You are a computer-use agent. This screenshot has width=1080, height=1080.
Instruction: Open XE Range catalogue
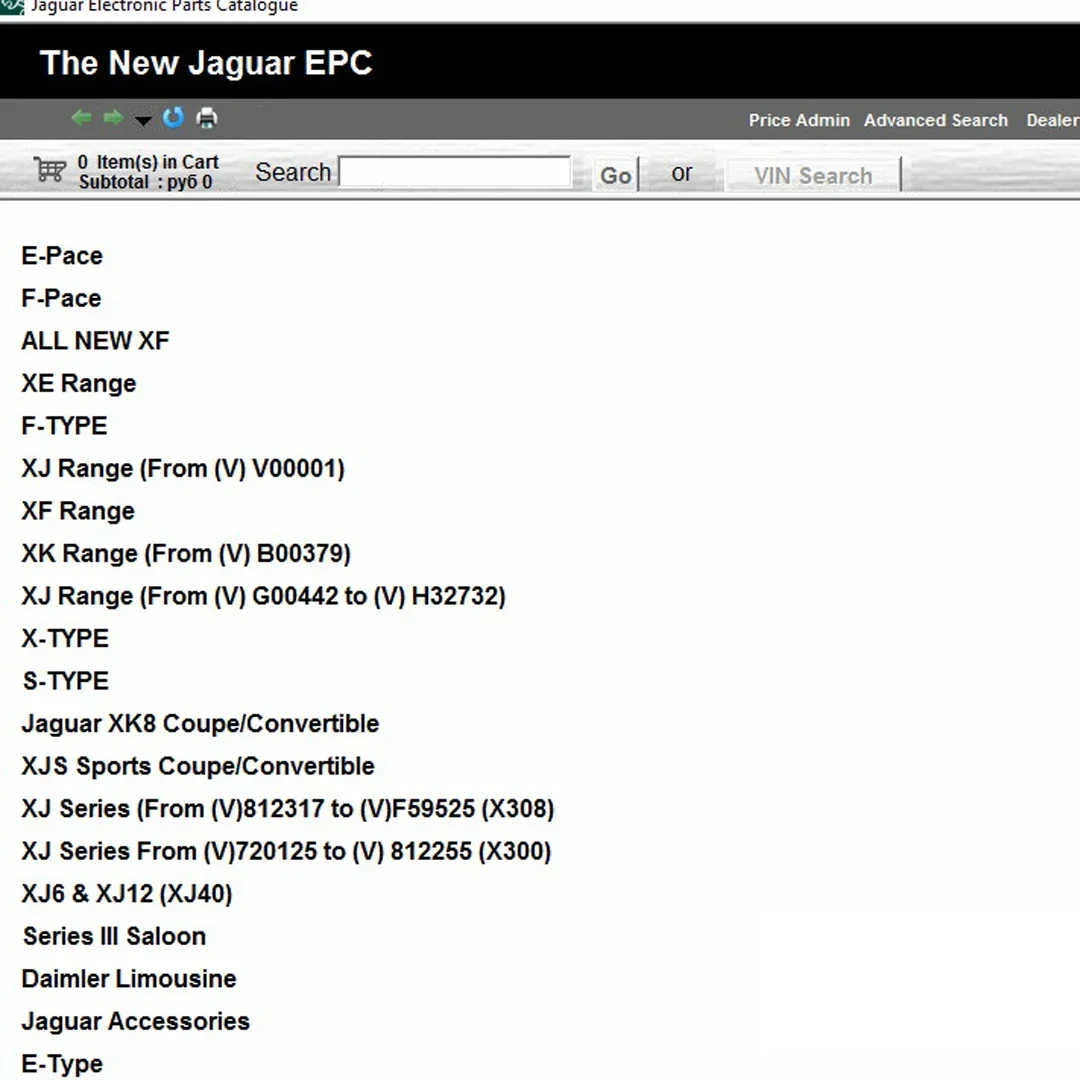click(x=79, y=384)
